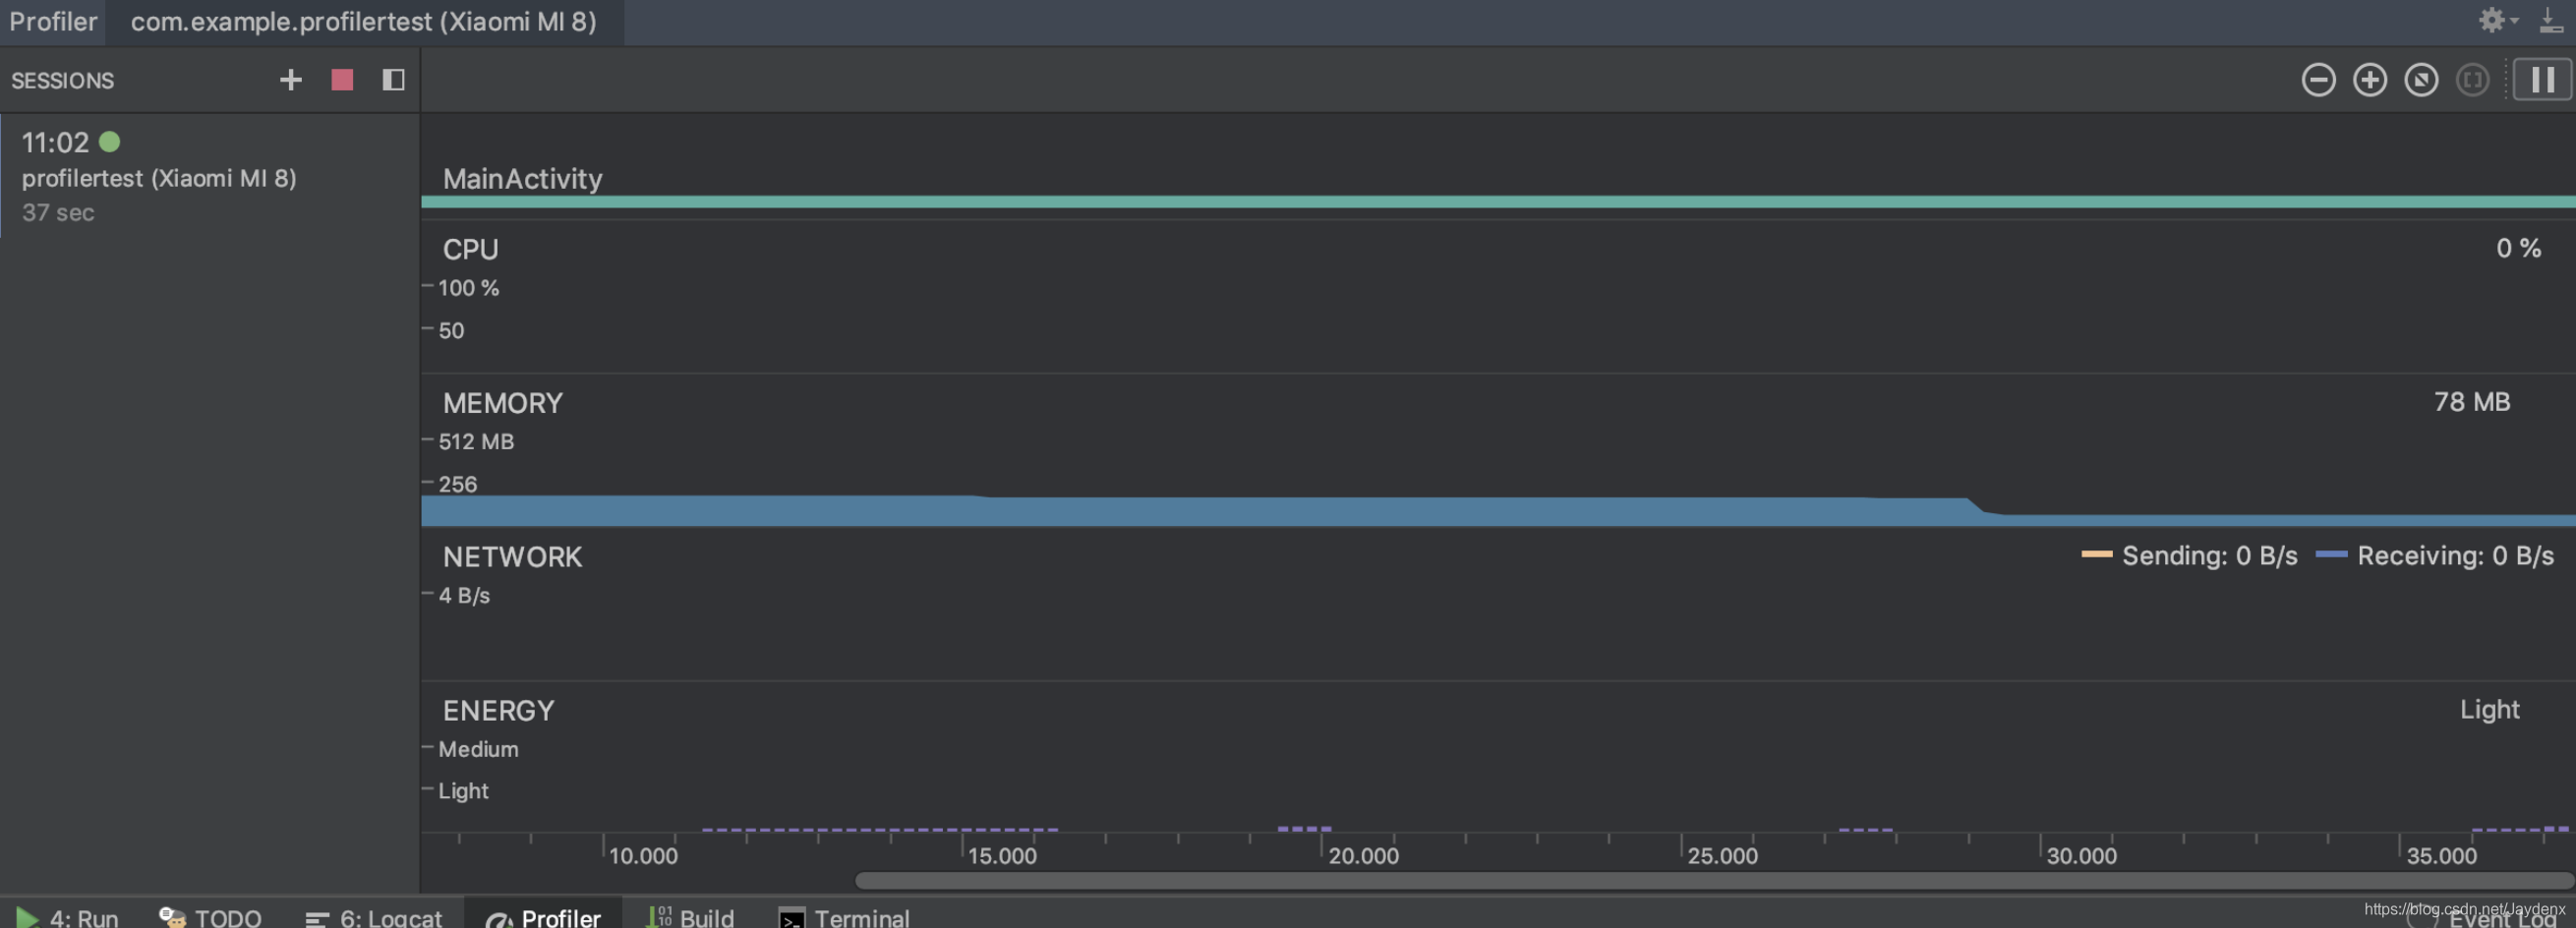The image size is (2576, 928).
Task: Open the TODO tool window
Action: coord(210,917)
